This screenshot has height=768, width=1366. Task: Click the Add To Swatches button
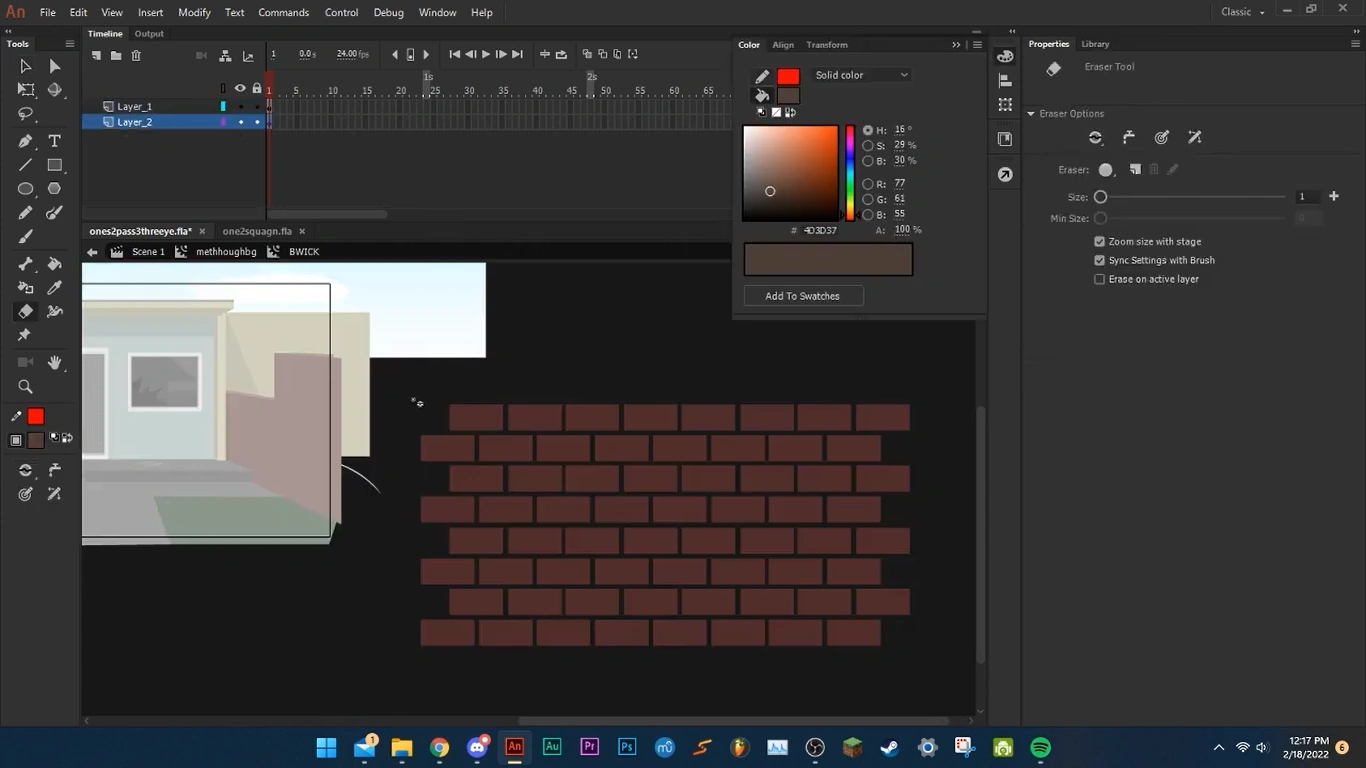click(x=802, y=296)
